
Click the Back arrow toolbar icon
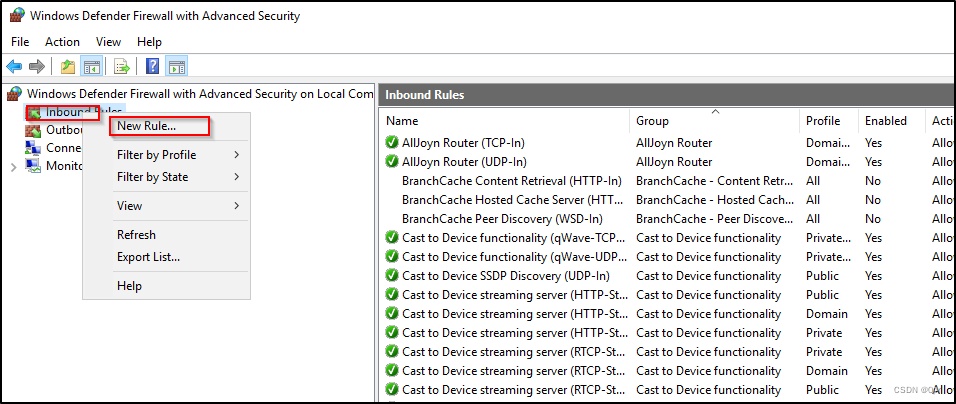tap(14, 66)
